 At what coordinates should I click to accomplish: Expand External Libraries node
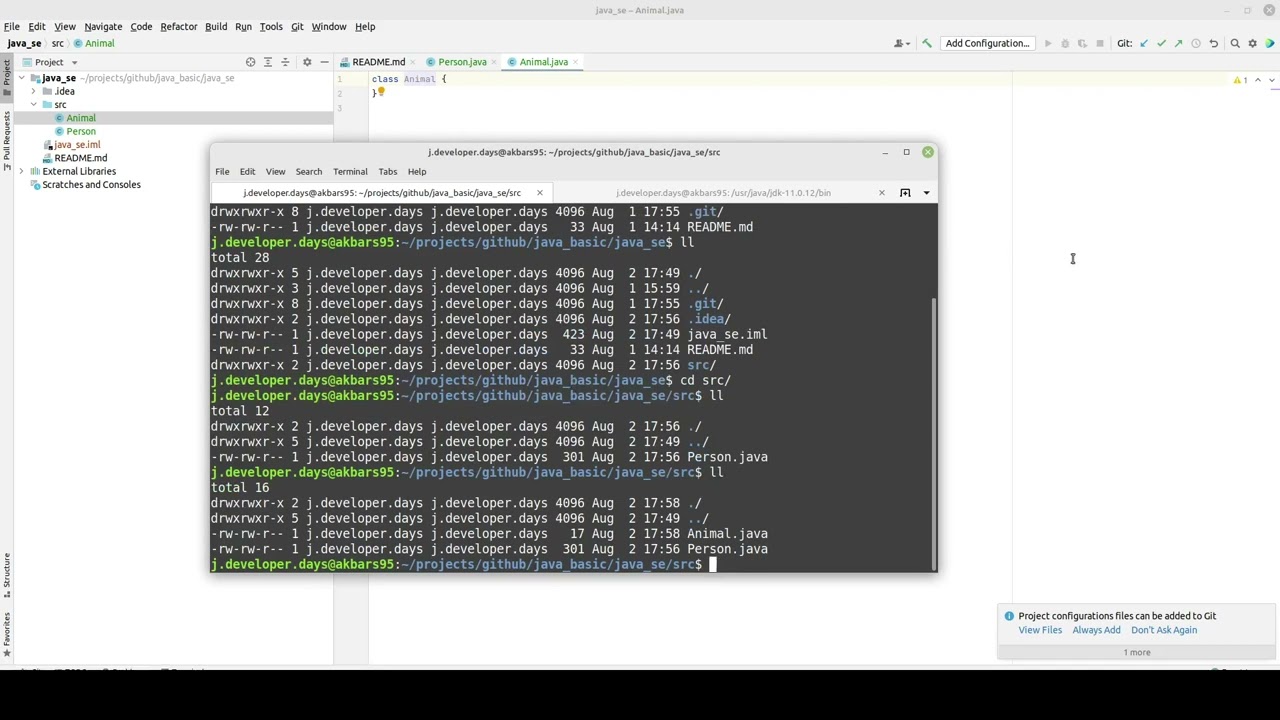(x=21, y=171)
